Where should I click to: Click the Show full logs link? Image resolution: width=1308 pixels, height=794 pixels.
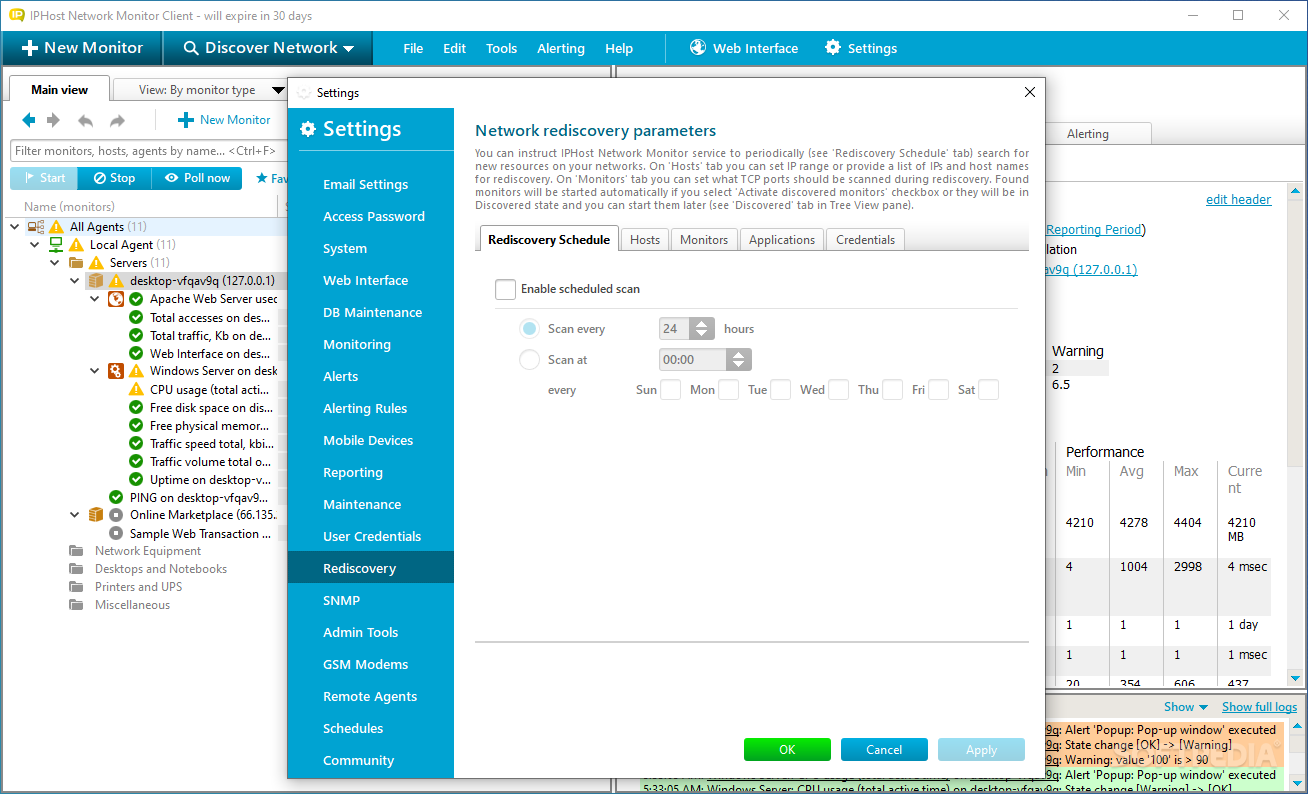pos(1259,707)
